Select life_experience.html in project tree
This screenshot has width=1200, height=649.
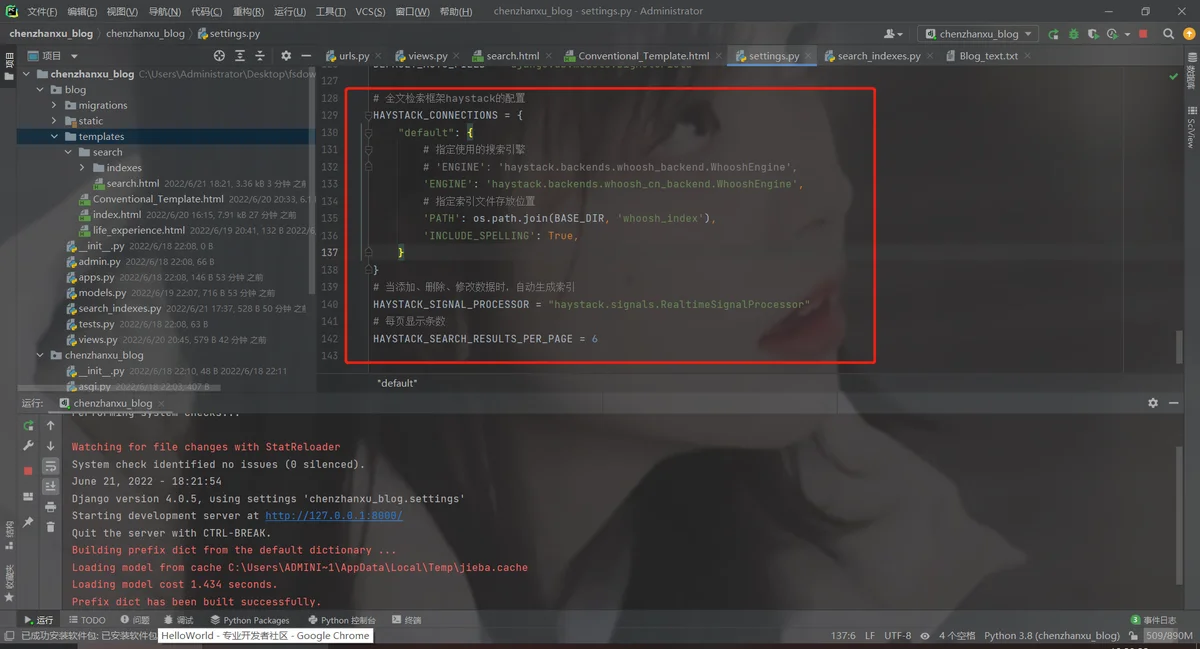(139, 230)
